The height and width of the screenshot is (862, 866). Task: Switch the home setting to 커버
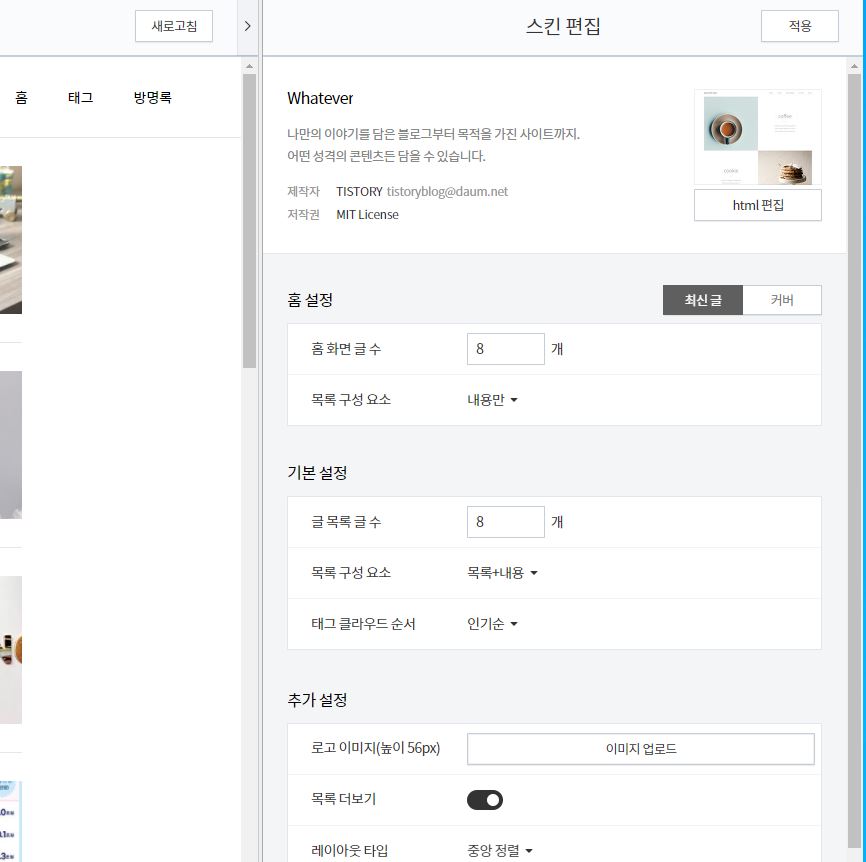click(x=781, y=300)
